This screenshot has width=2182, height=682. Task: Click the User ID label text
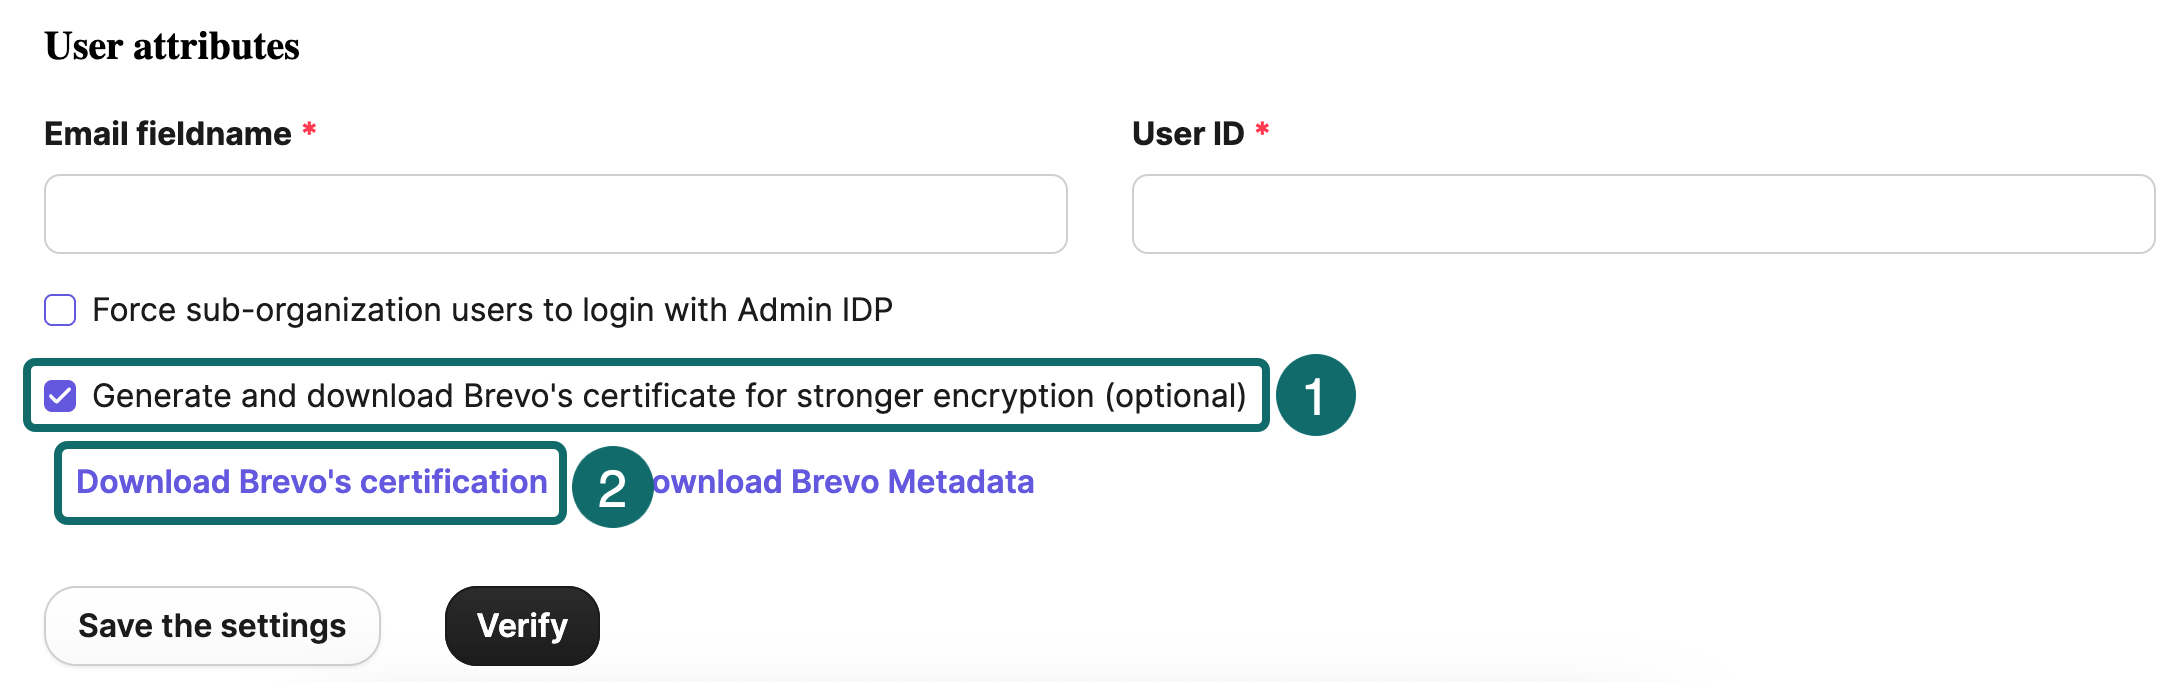click(x=1190, y=133)
